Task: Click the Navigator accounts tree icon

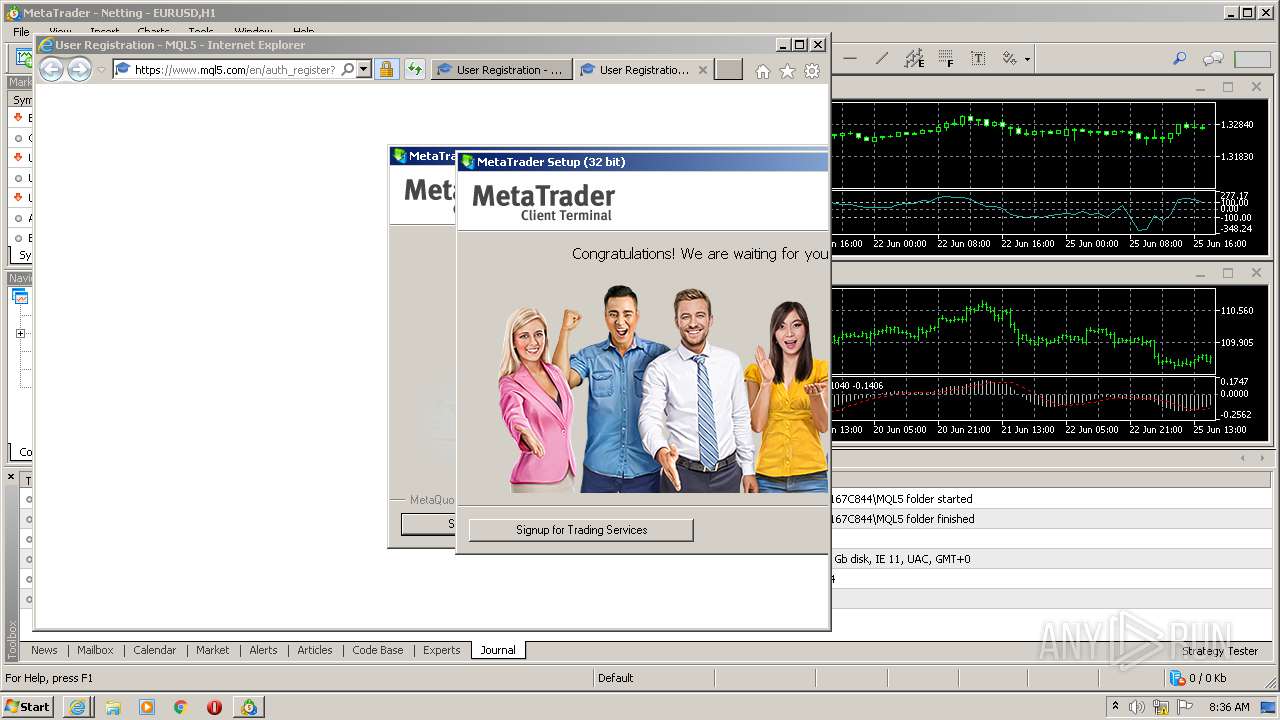Action: (20, 297)
